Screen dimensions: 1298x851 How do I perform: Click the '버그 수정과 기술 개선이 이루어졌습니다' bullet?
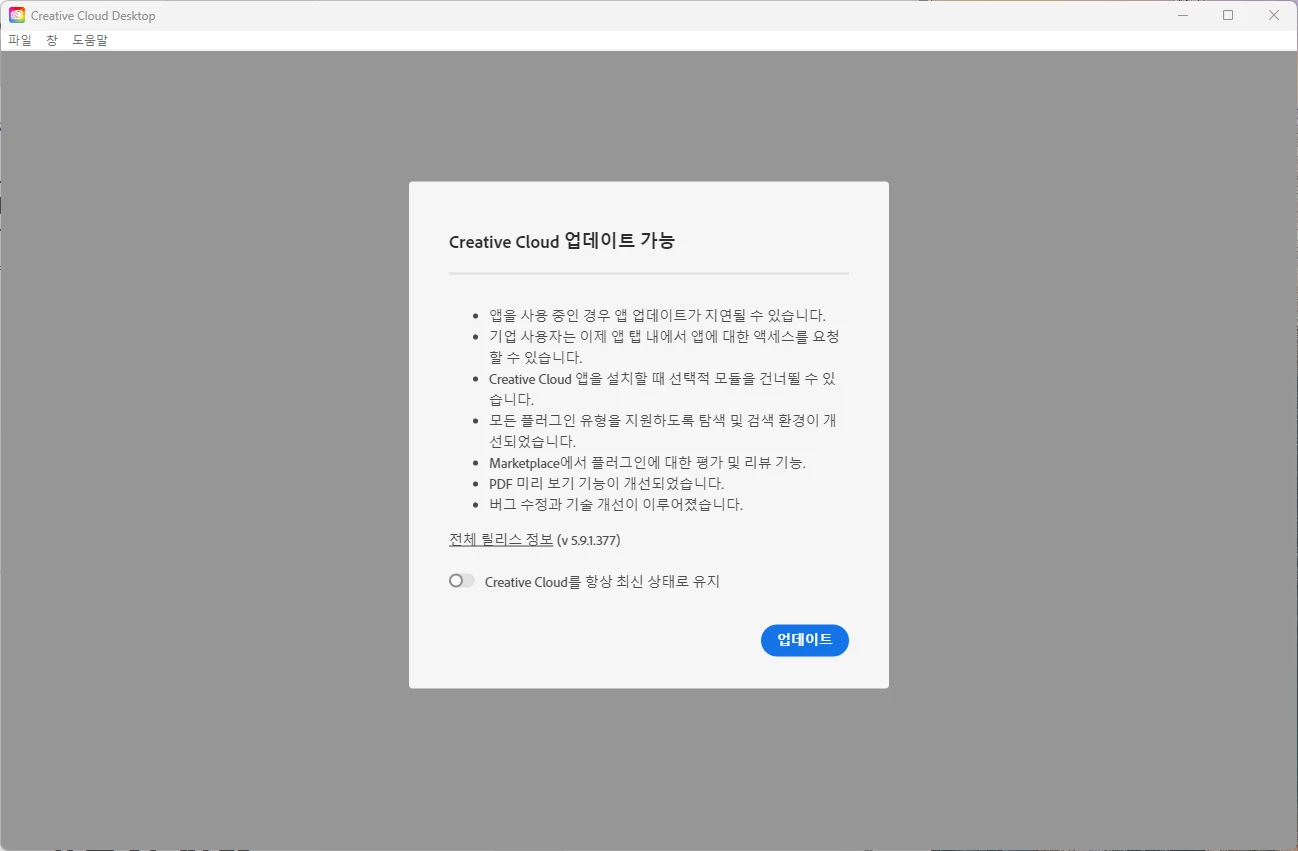pos(616,504)
